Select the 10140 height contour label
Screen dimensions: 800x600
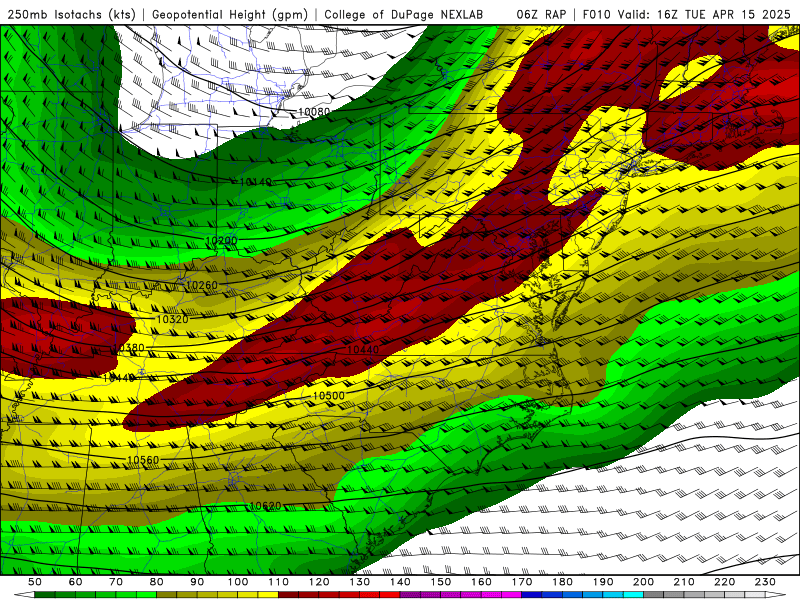pos(256,182)
